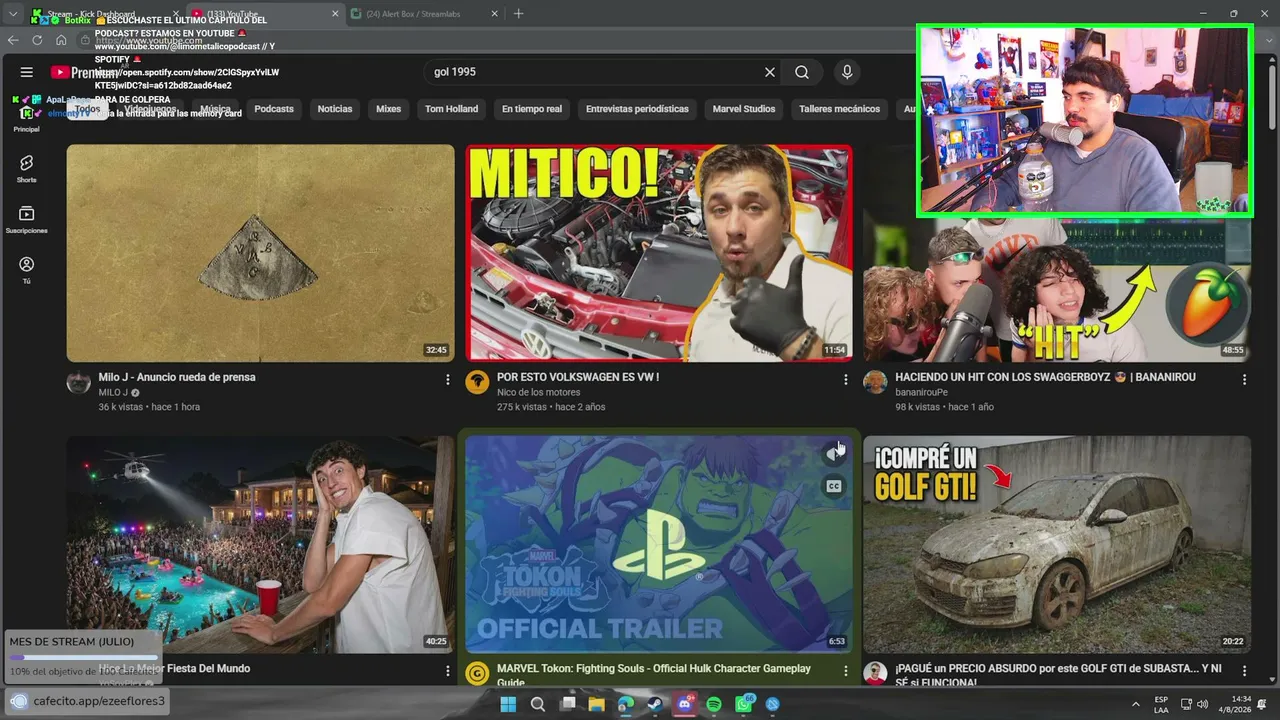Viewport: 1280px width, 720px height.
Task: Go back in the browser
Action: (x=13, y=40)
